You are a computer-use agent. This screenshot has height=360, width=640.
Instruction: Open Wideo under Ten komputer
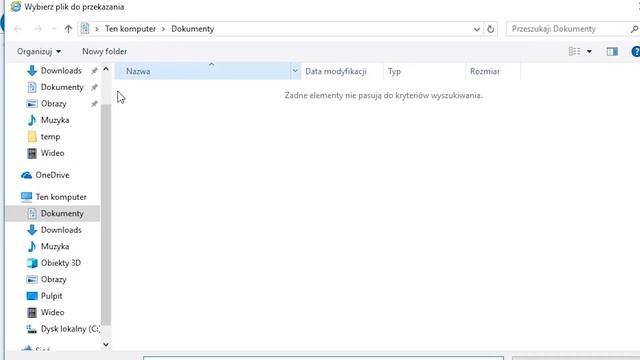coord(52,312)
